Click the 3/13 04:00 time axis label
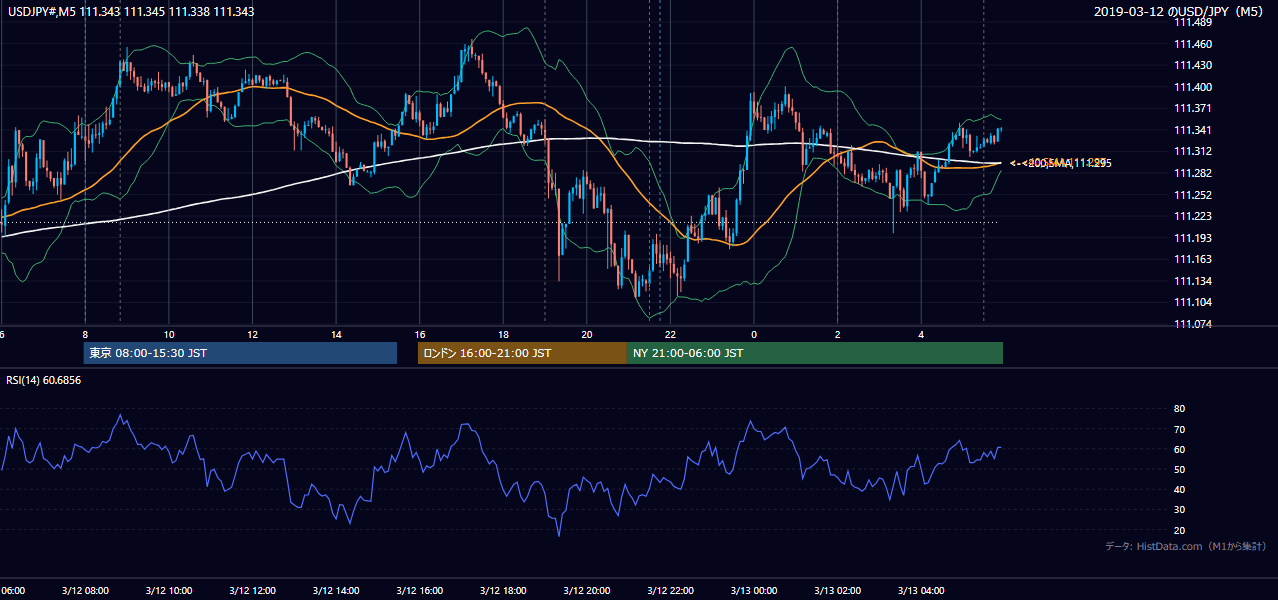Screen dimensions: 1278x600 click(921, 591)
